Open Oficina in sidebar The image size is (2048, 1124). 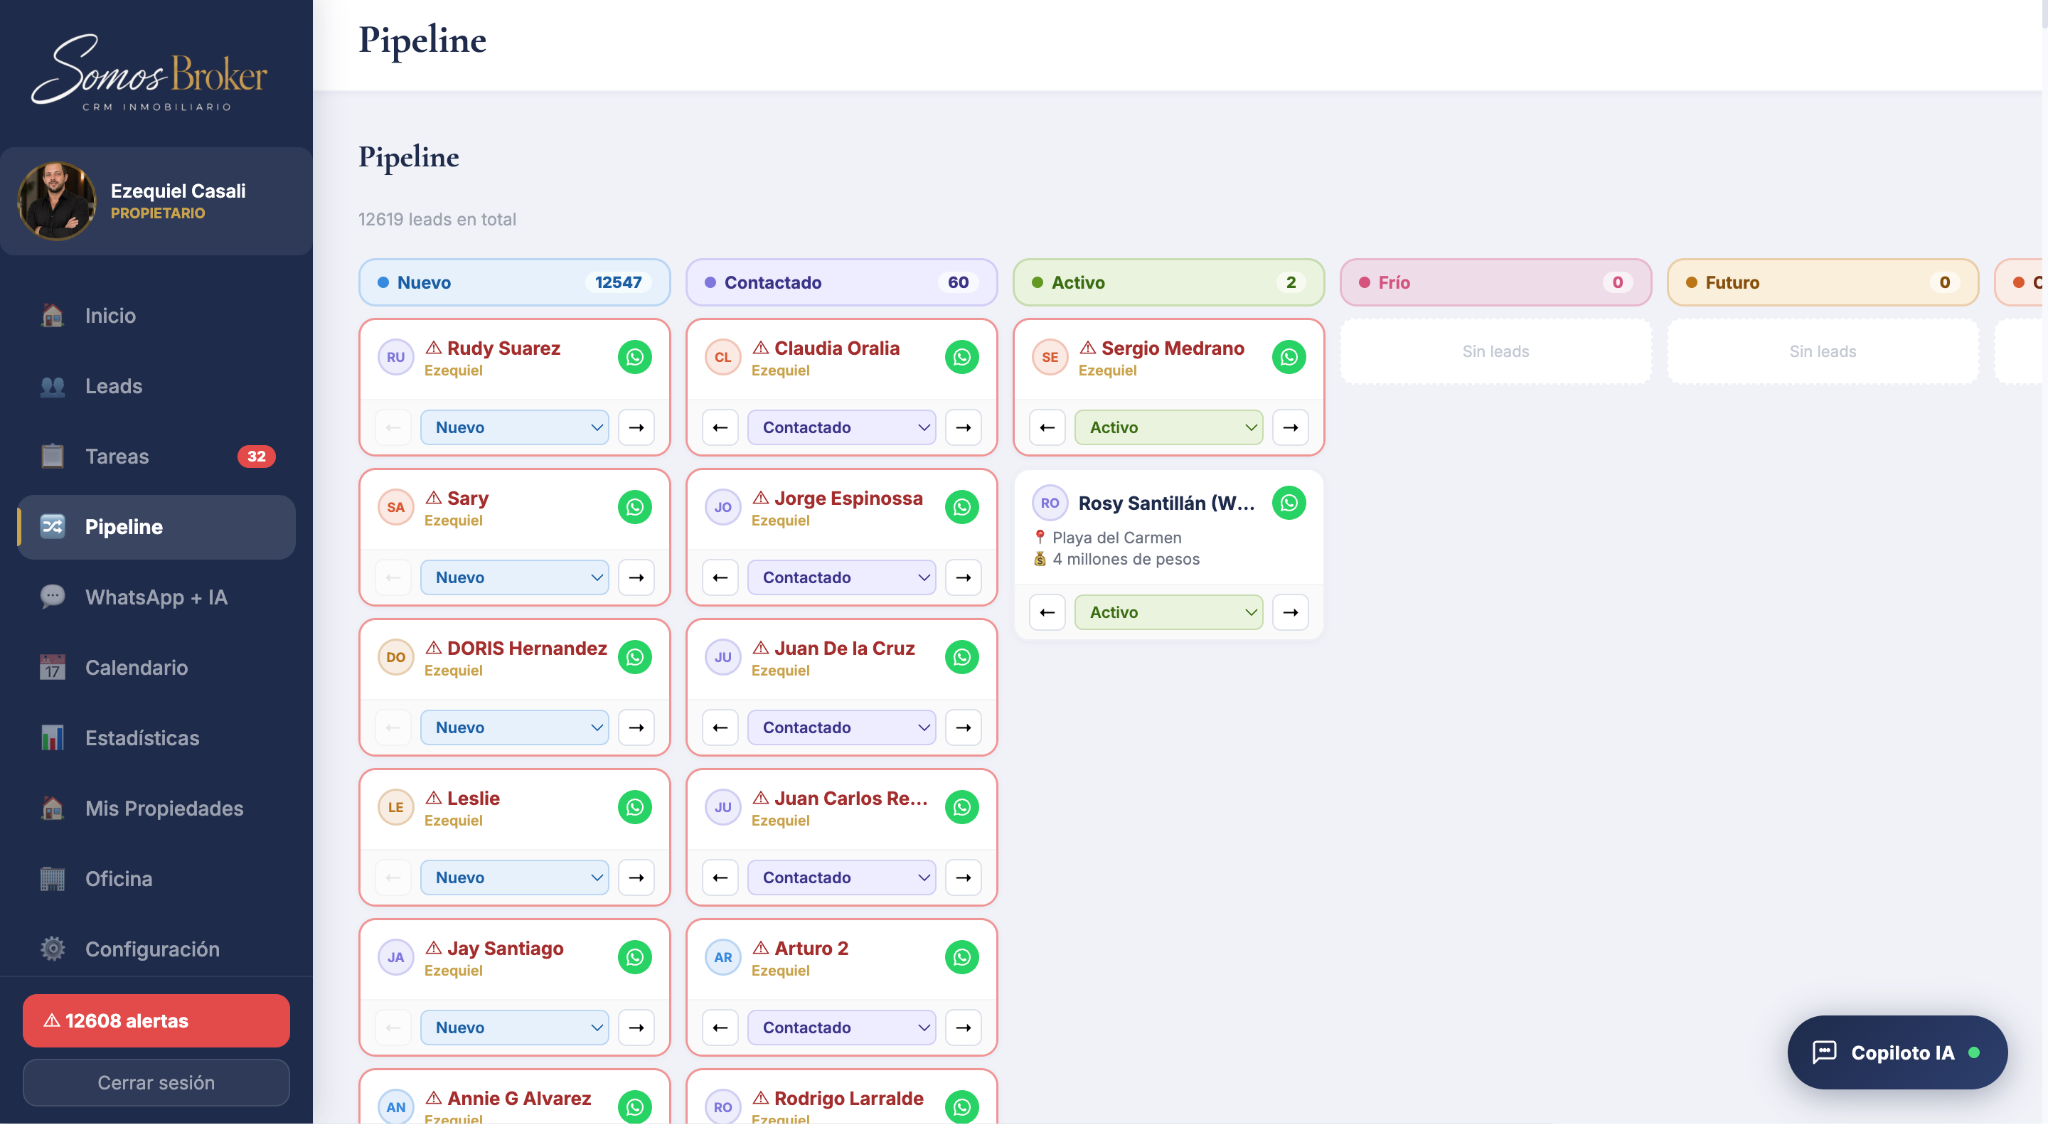[157, 879]
